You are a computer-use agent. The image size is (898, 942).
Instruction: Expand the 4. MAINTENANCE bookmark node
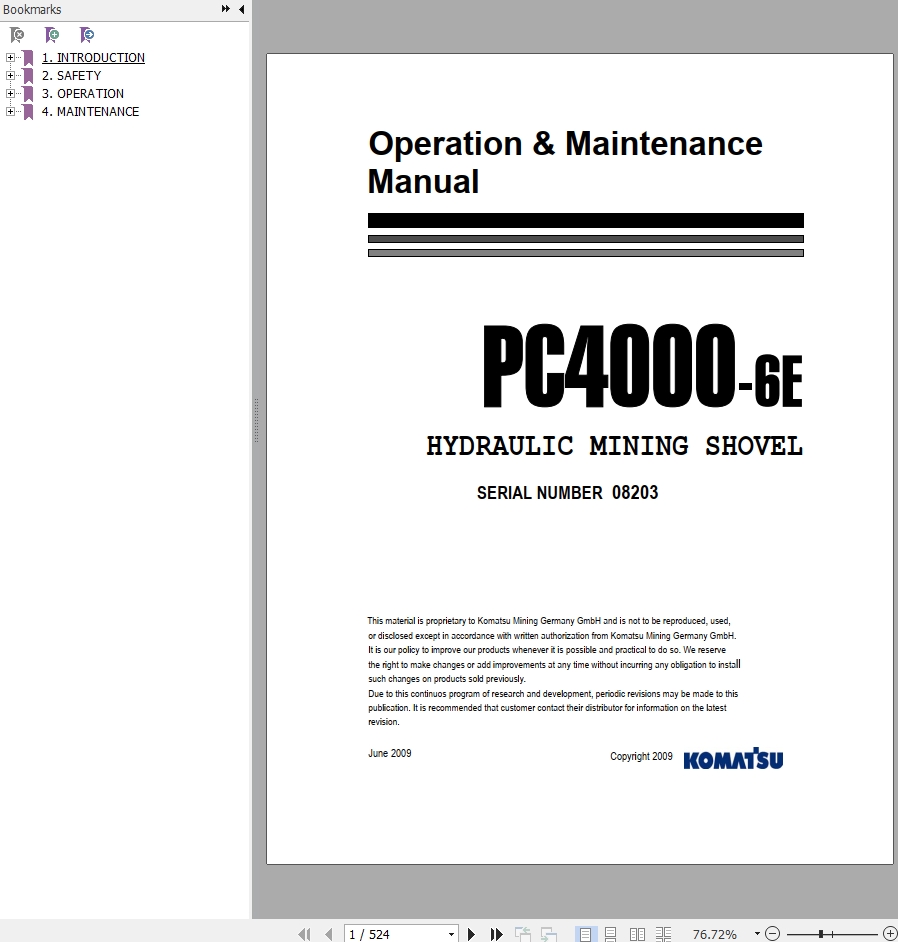tap(10, 112)
